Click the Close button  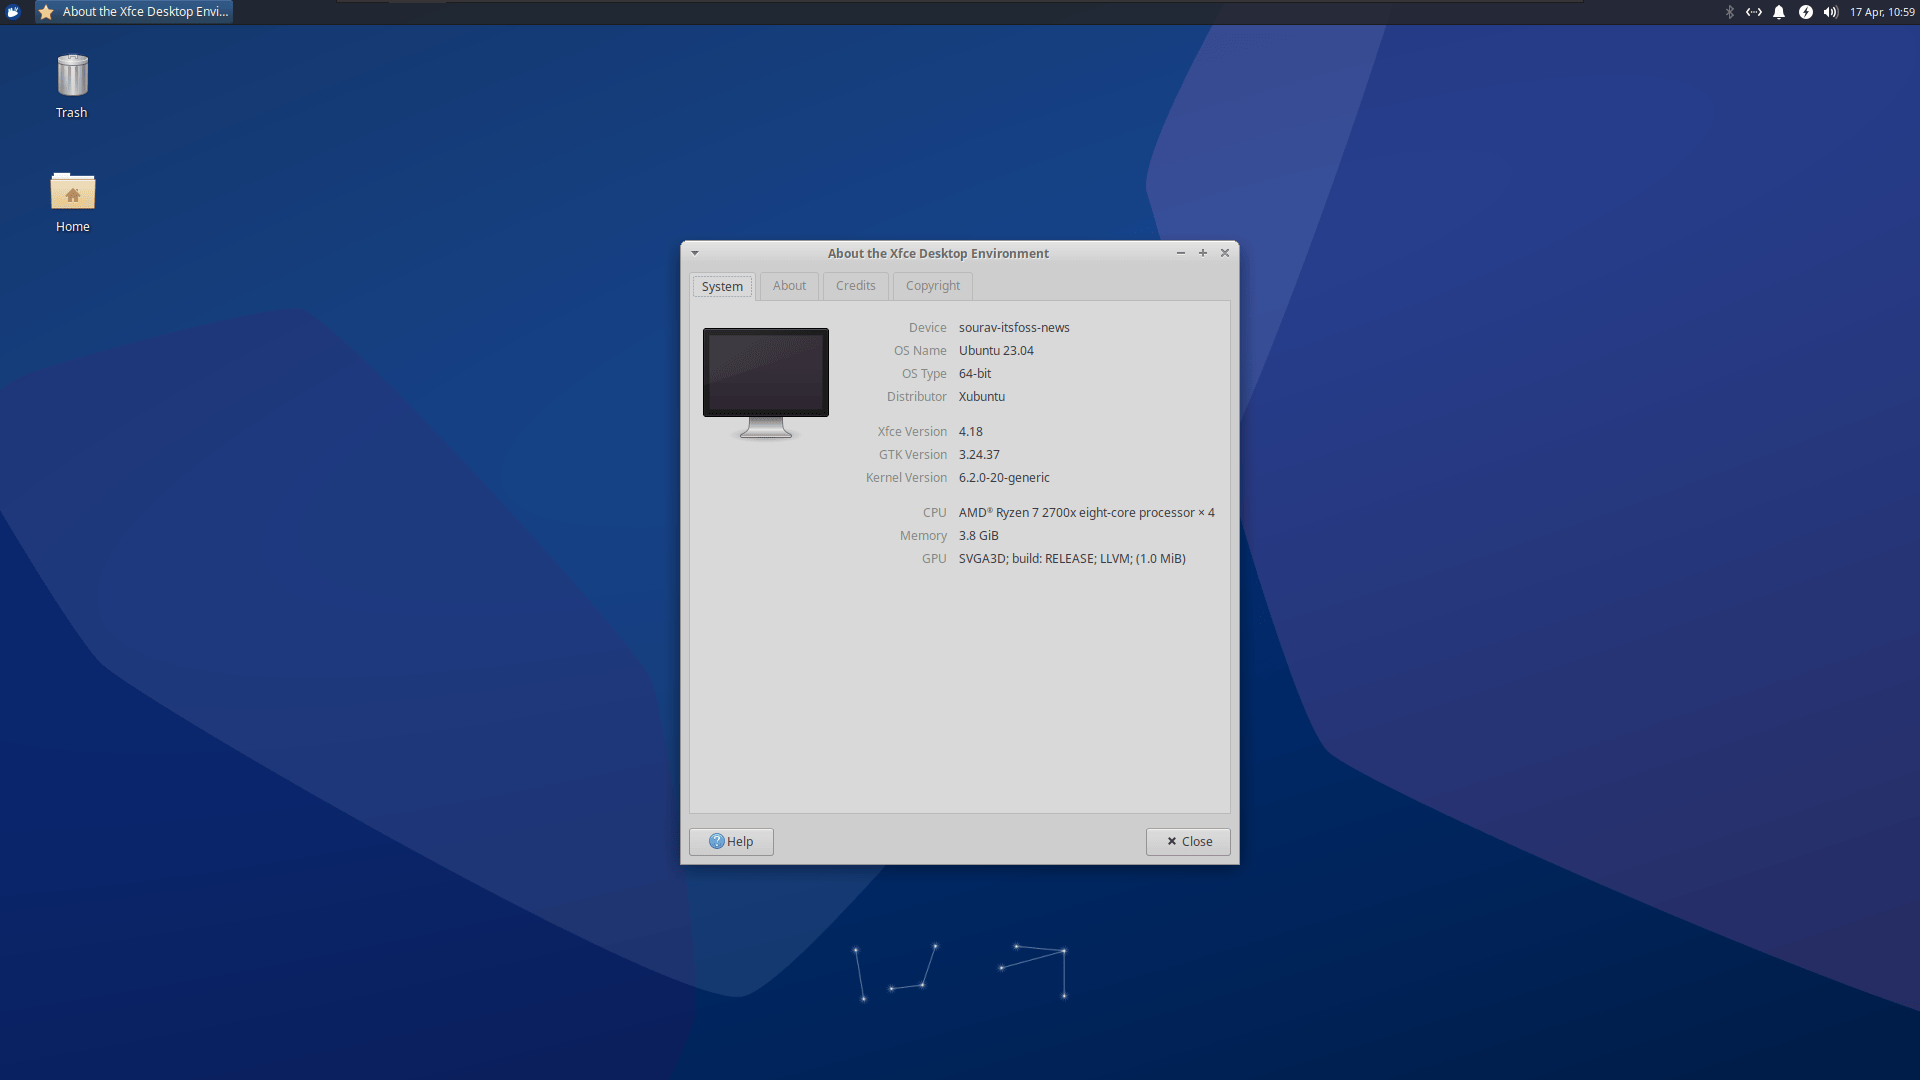[x=1187, y=840]
